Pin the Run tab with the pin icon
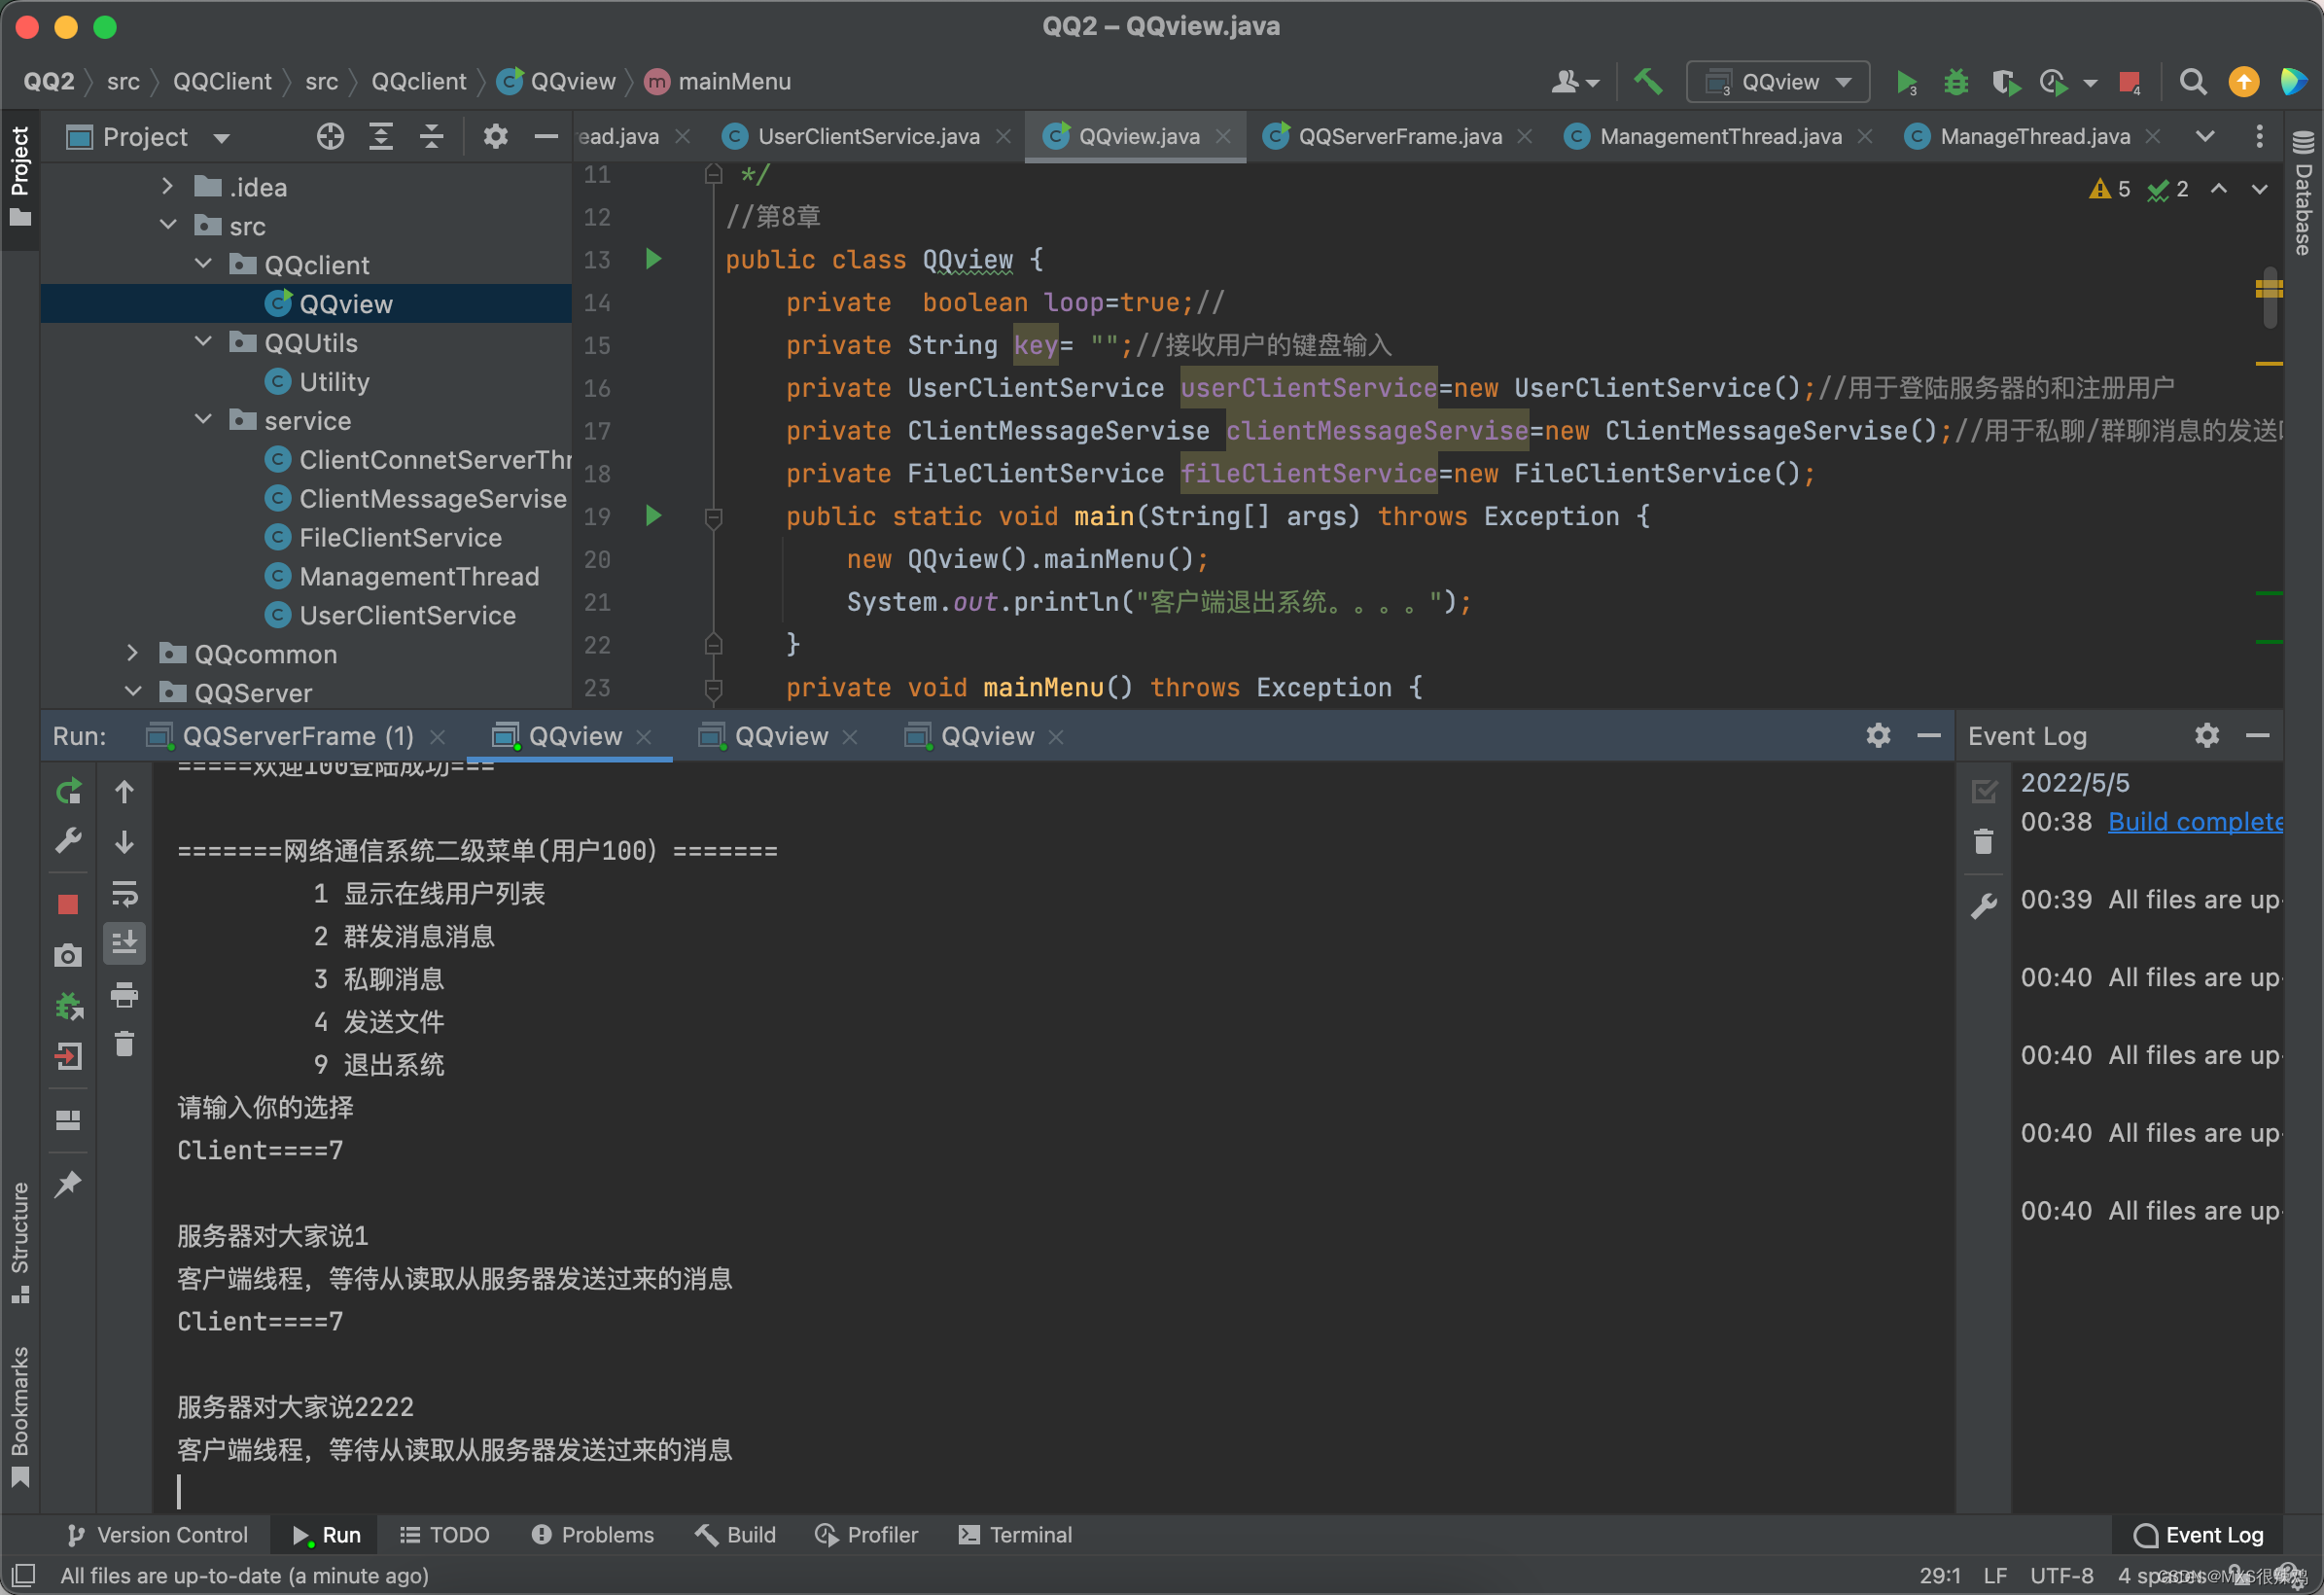Screen dimensions: 2324x1595 (x=68, y=1185)
